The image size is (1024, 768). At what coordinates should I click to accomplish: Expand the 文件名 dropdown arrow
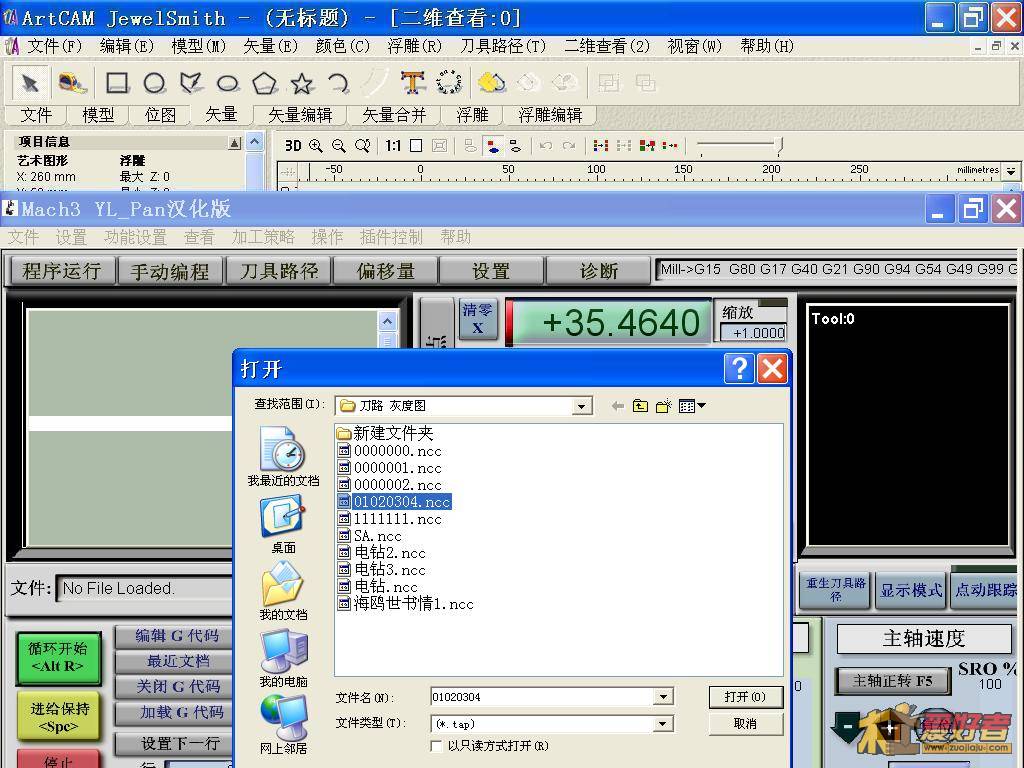pyautogui.click(x=663, y=697)
